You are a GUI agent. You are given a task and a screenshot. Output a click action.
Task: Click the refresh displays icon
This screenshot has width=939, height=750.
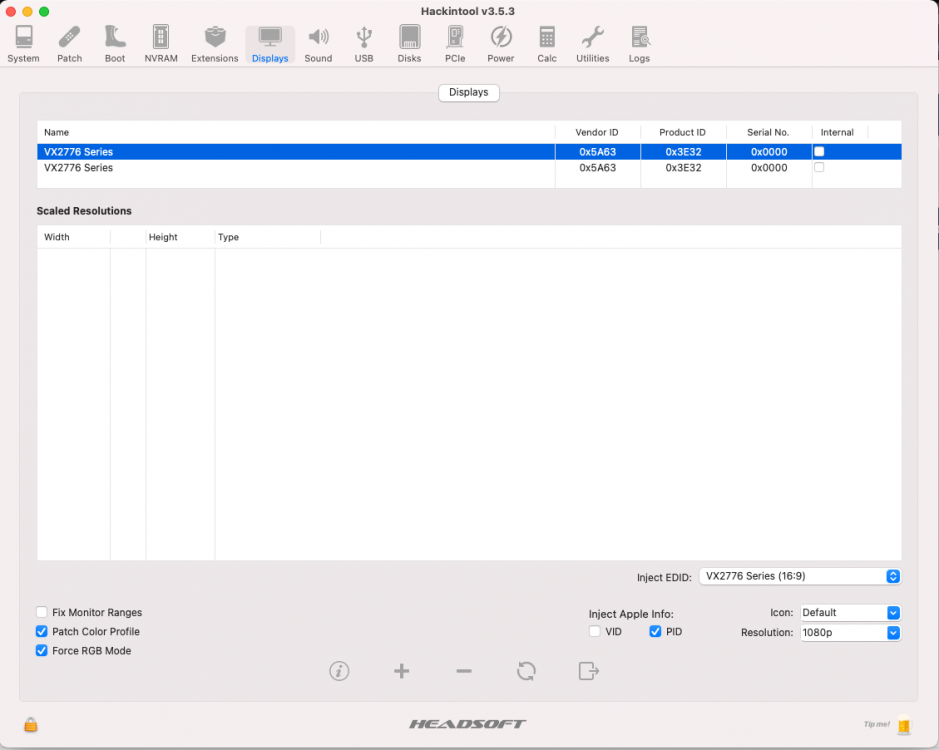[526, 671]
